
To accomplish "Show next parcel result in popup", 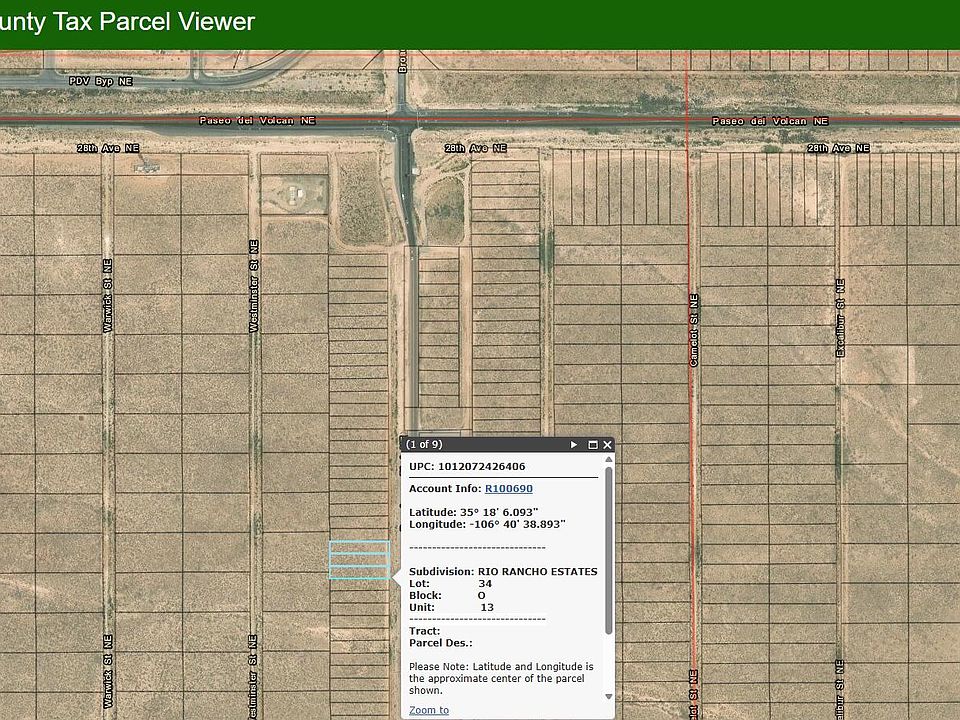I will [574, 445].
